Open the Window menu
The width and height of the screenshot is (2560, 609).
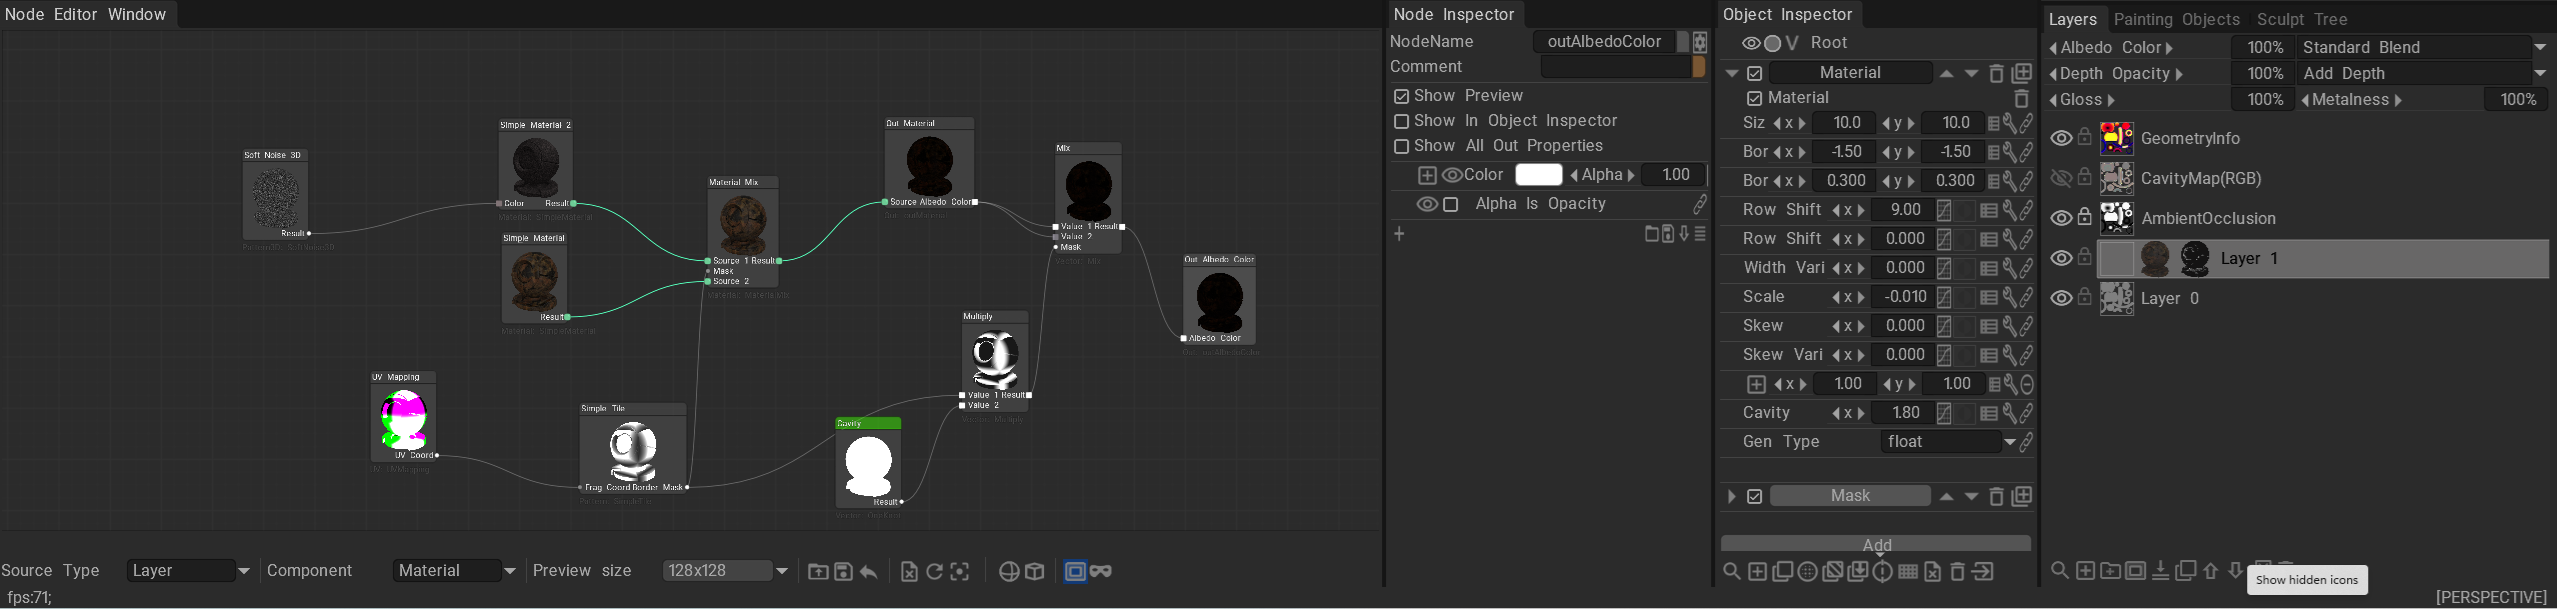click(x=137, y=14)
